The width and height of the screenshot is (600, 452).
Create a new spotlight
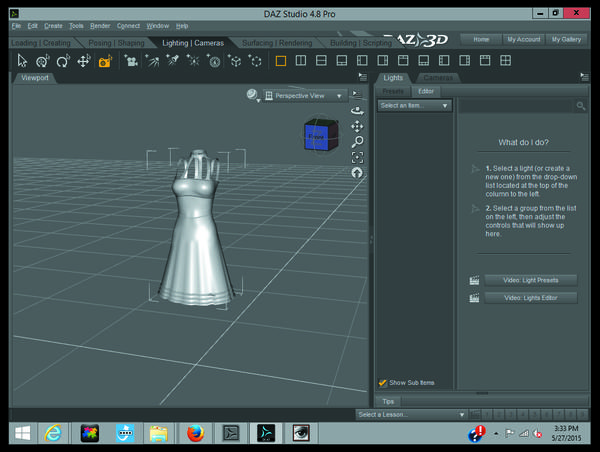pos(173,61)
